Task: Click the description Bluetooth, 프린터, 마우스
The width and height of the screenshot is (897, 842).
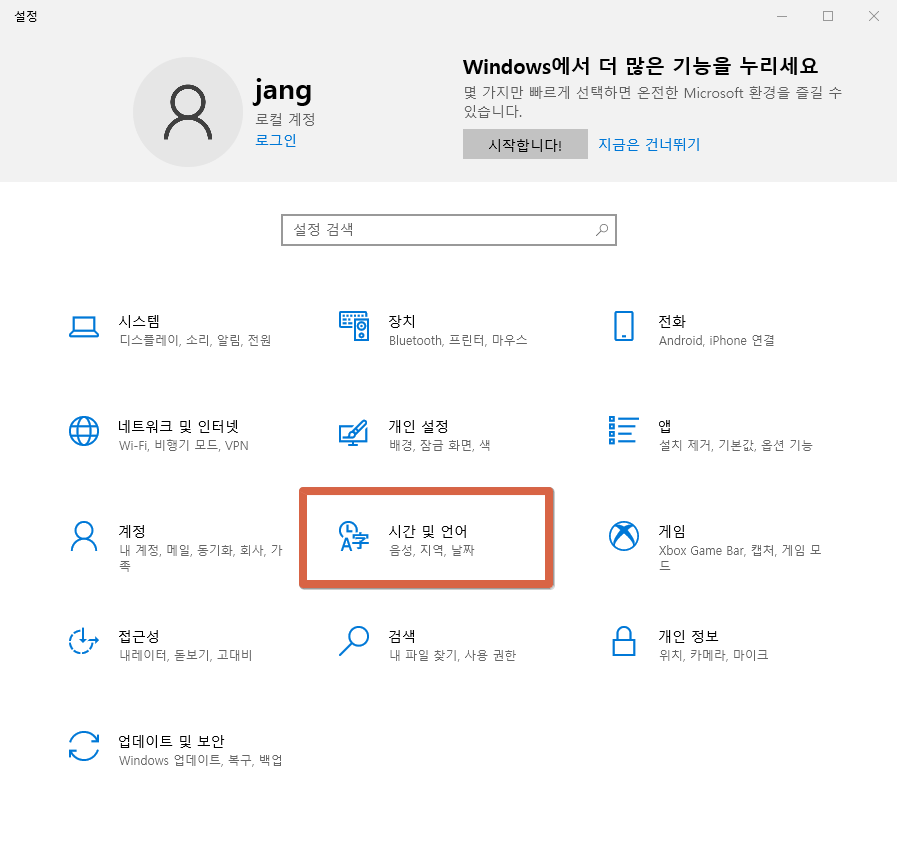Action: point(458,340)
